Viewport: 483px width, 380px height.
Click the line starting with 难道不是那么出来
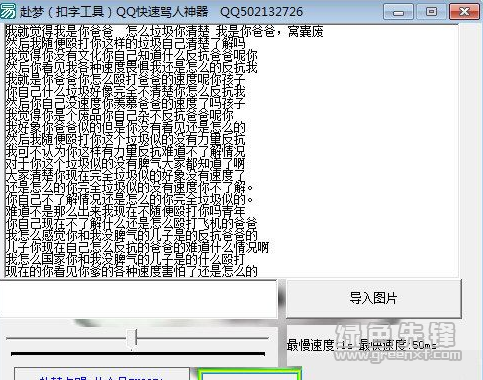(125, 211)
